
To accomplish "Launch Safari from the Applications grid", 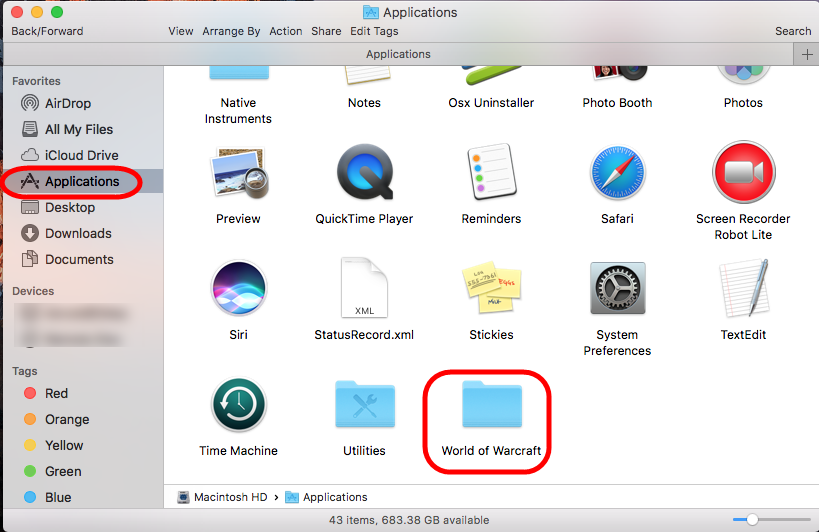I will [617, 173].
